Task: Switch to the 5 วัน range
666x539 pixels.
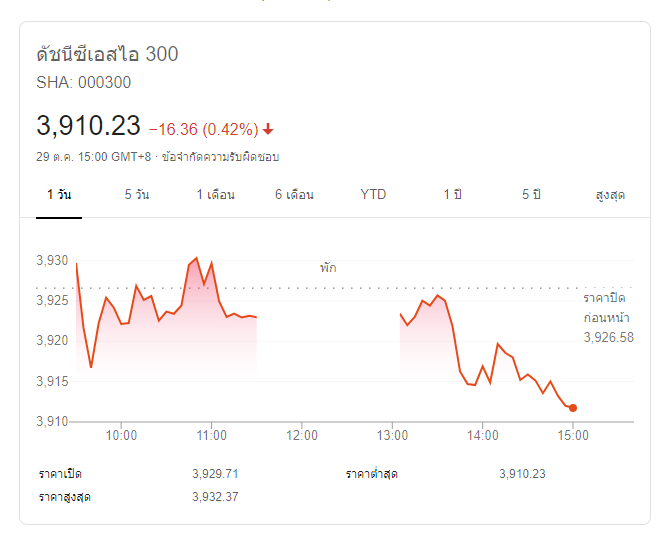Action: (x=137, y=194)
